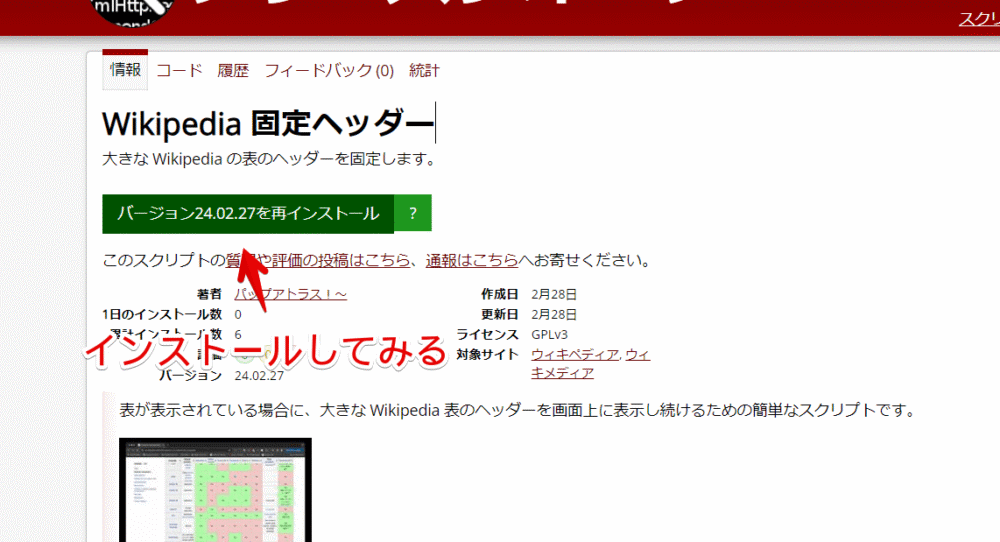Open the author profile link beside 著者

[x=290, y=294]
